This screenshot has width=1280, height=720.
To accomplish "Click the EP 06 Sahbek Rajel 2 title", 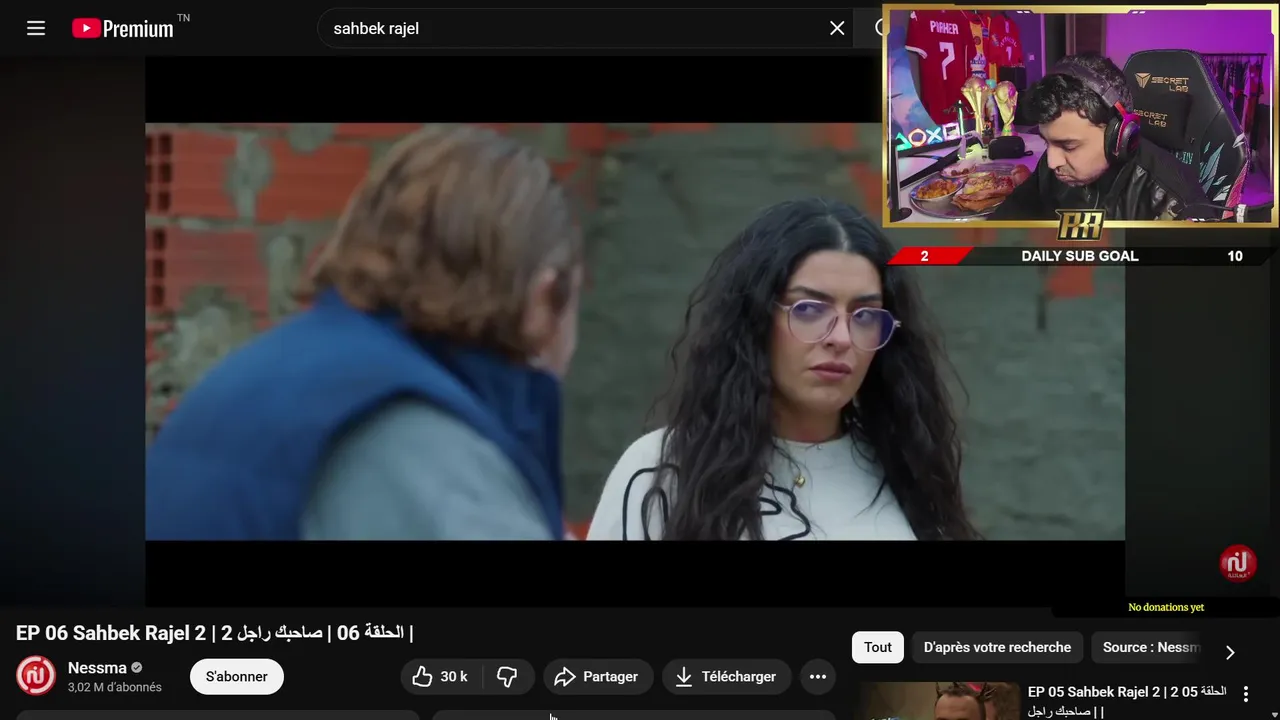I will pyautogui.click(x=214, y=633).
